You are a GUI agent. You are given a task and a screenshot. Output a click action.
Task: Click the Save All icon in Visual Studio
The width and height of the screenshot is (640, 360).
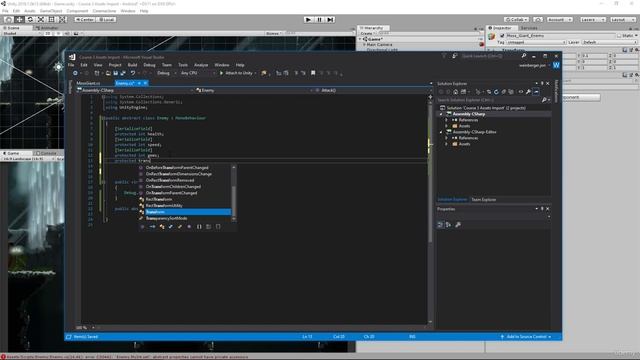(123, 73)
